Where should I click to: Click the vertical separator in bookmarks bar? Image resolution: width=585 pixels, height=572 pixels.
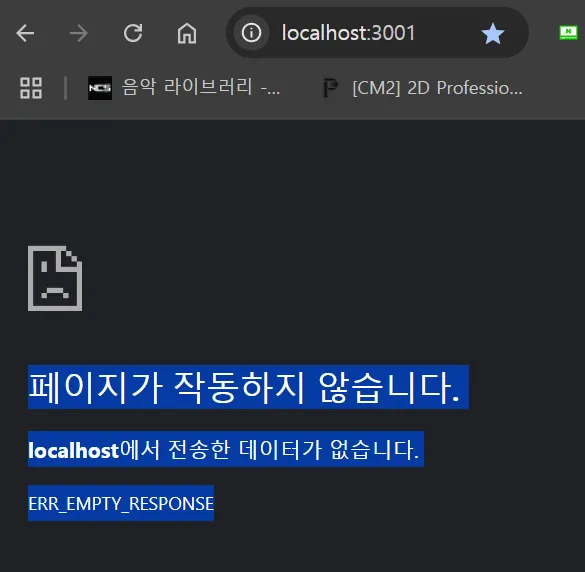(66, 88)
